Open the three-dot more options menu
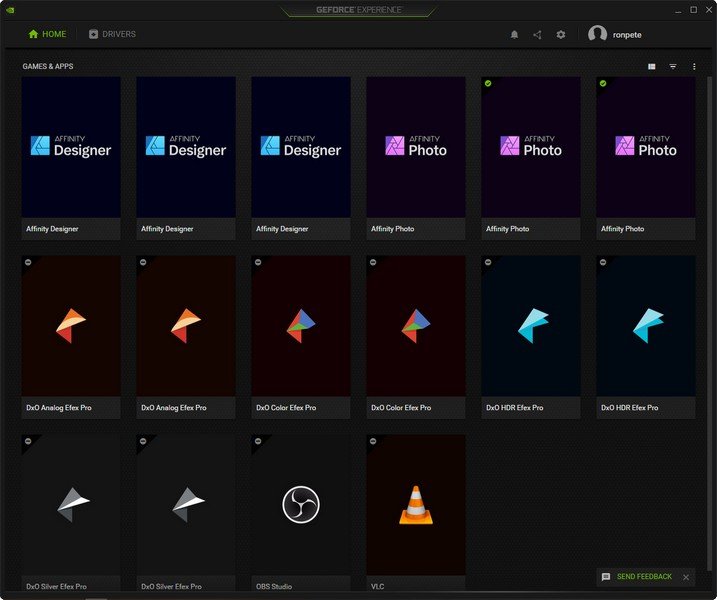 [x=694, y=67]
